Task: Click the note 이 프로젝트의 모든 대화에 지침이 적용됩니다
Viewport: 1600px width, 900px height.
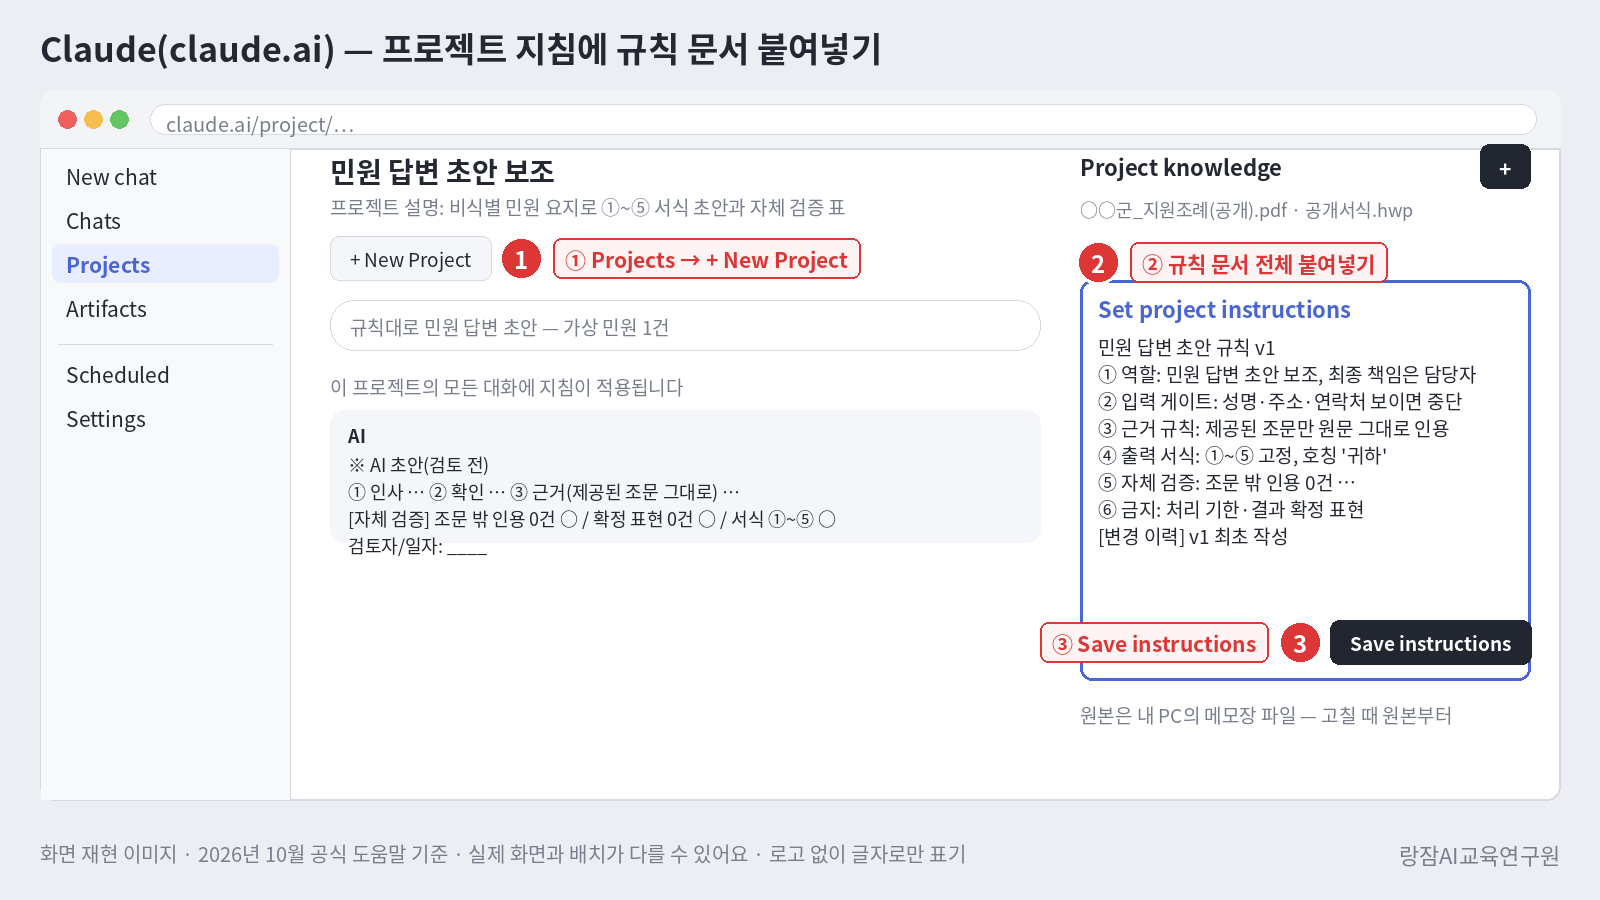Action: click(506, 387)
